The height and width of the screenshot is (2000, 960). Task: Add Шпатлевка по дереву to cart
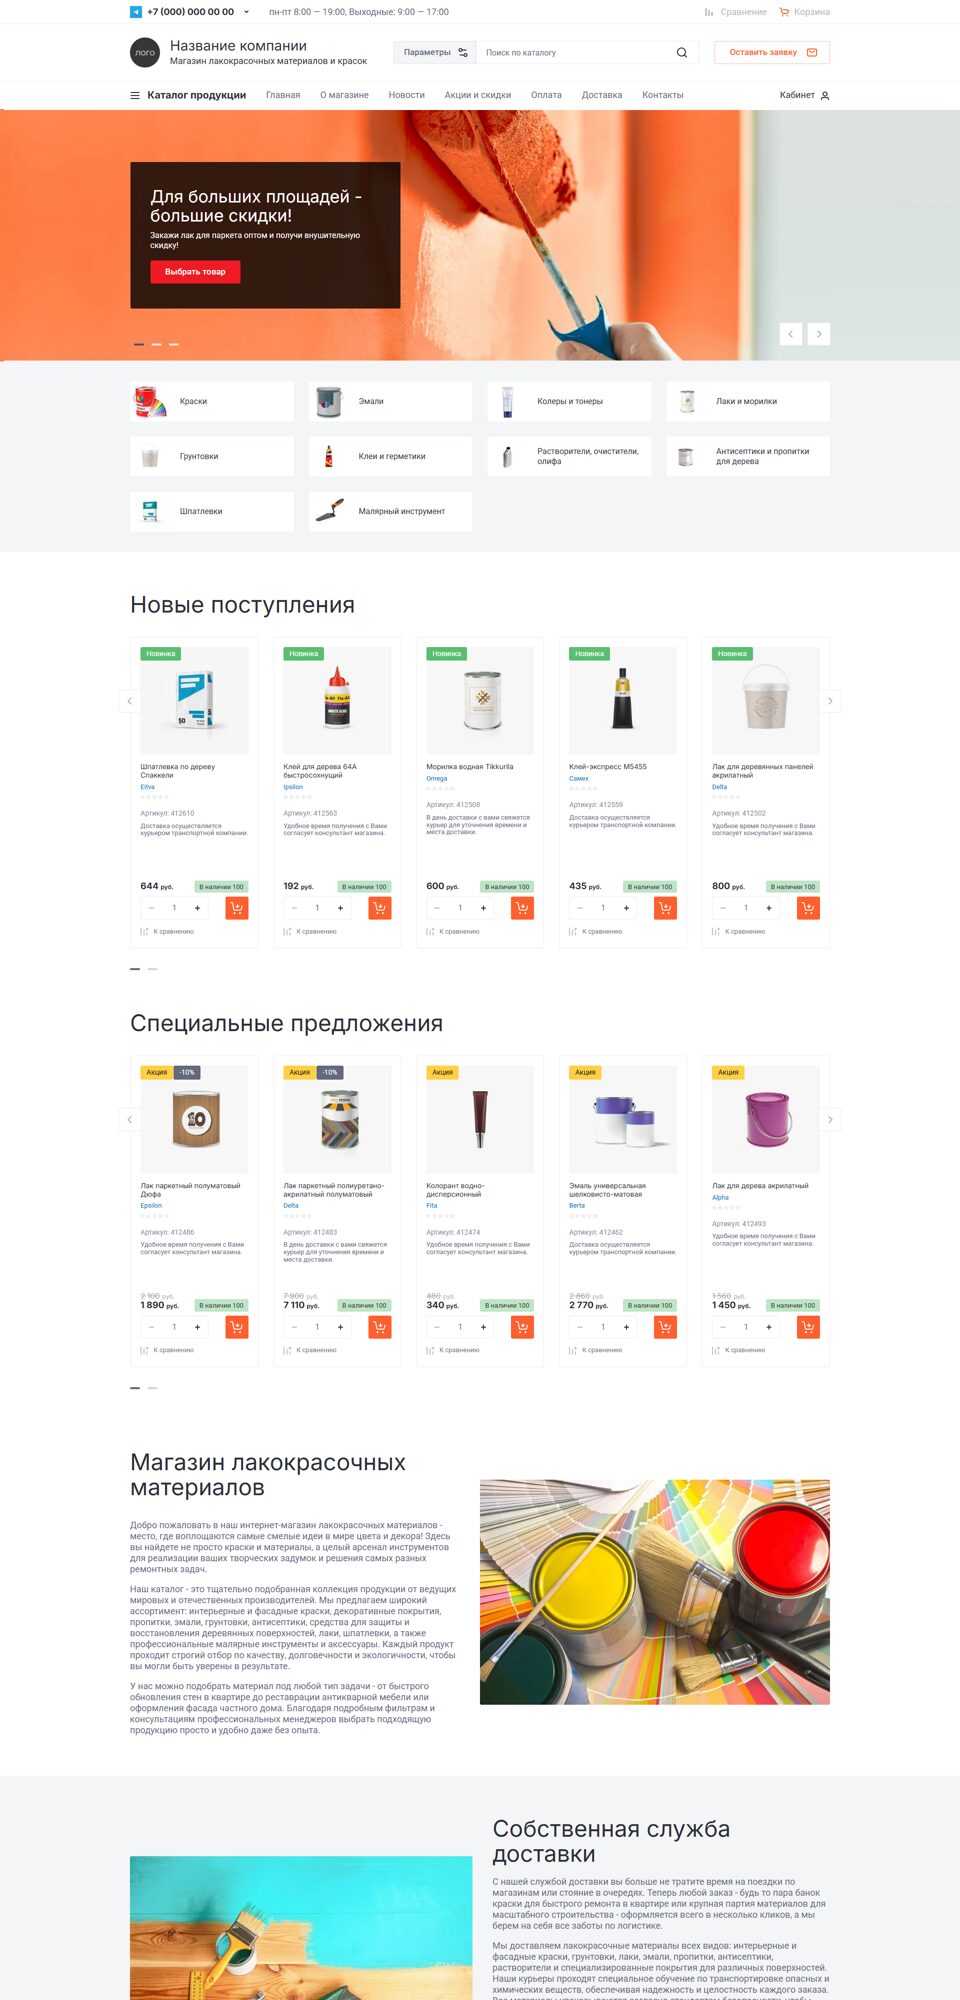pyautogui.click(x=237, y=908)
